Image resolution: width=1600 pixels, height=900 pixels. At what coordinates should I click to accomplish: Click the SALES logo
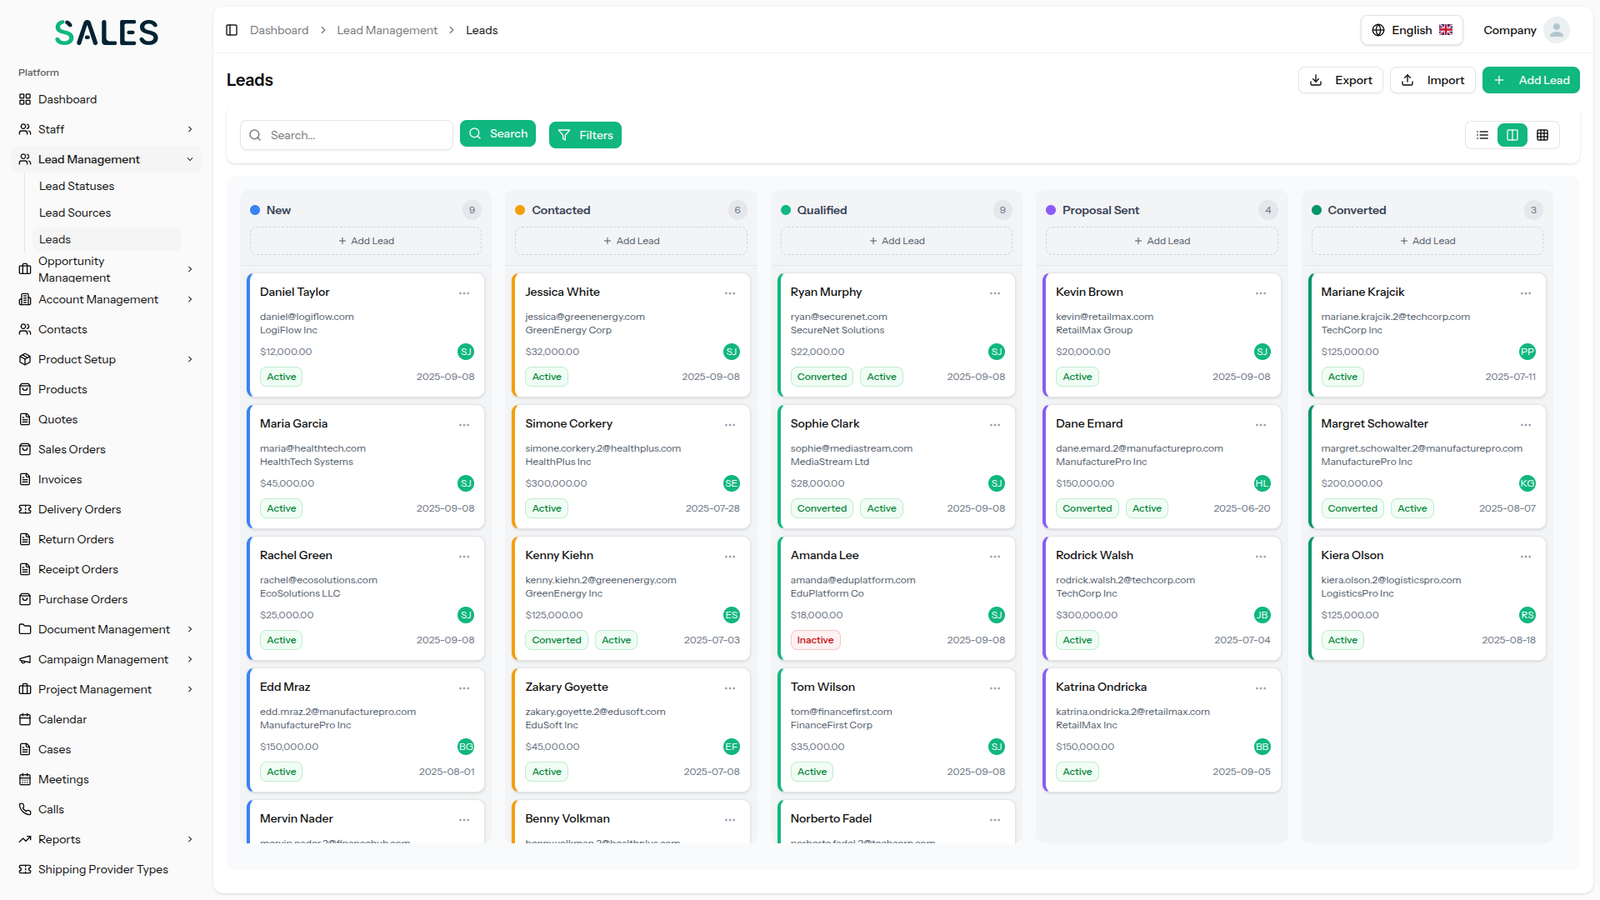pyautogui.click(x=106, y=33)
